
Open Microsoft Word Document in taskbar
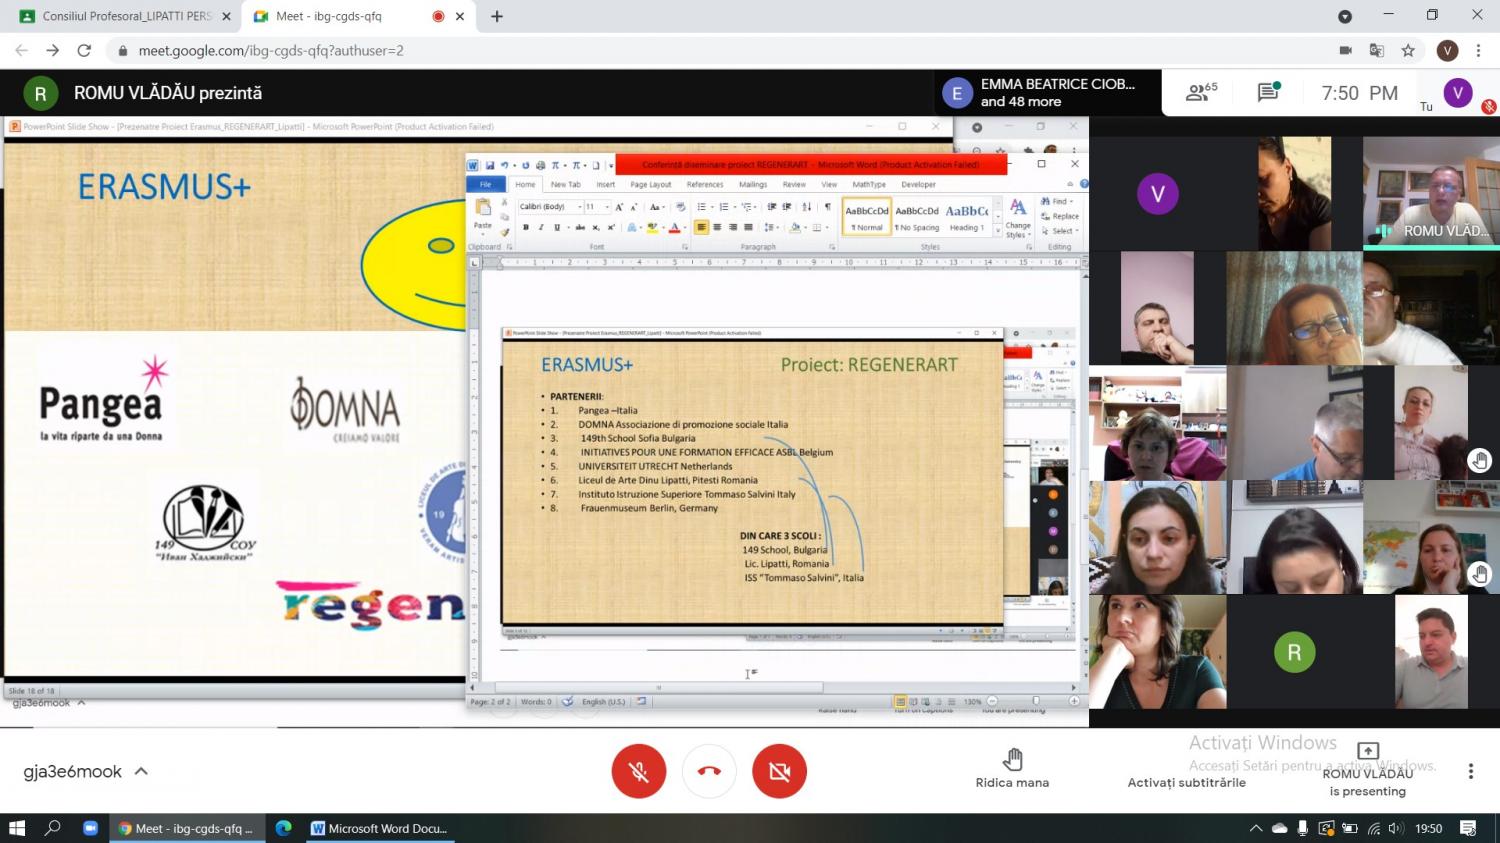click(x=379, y=828)
